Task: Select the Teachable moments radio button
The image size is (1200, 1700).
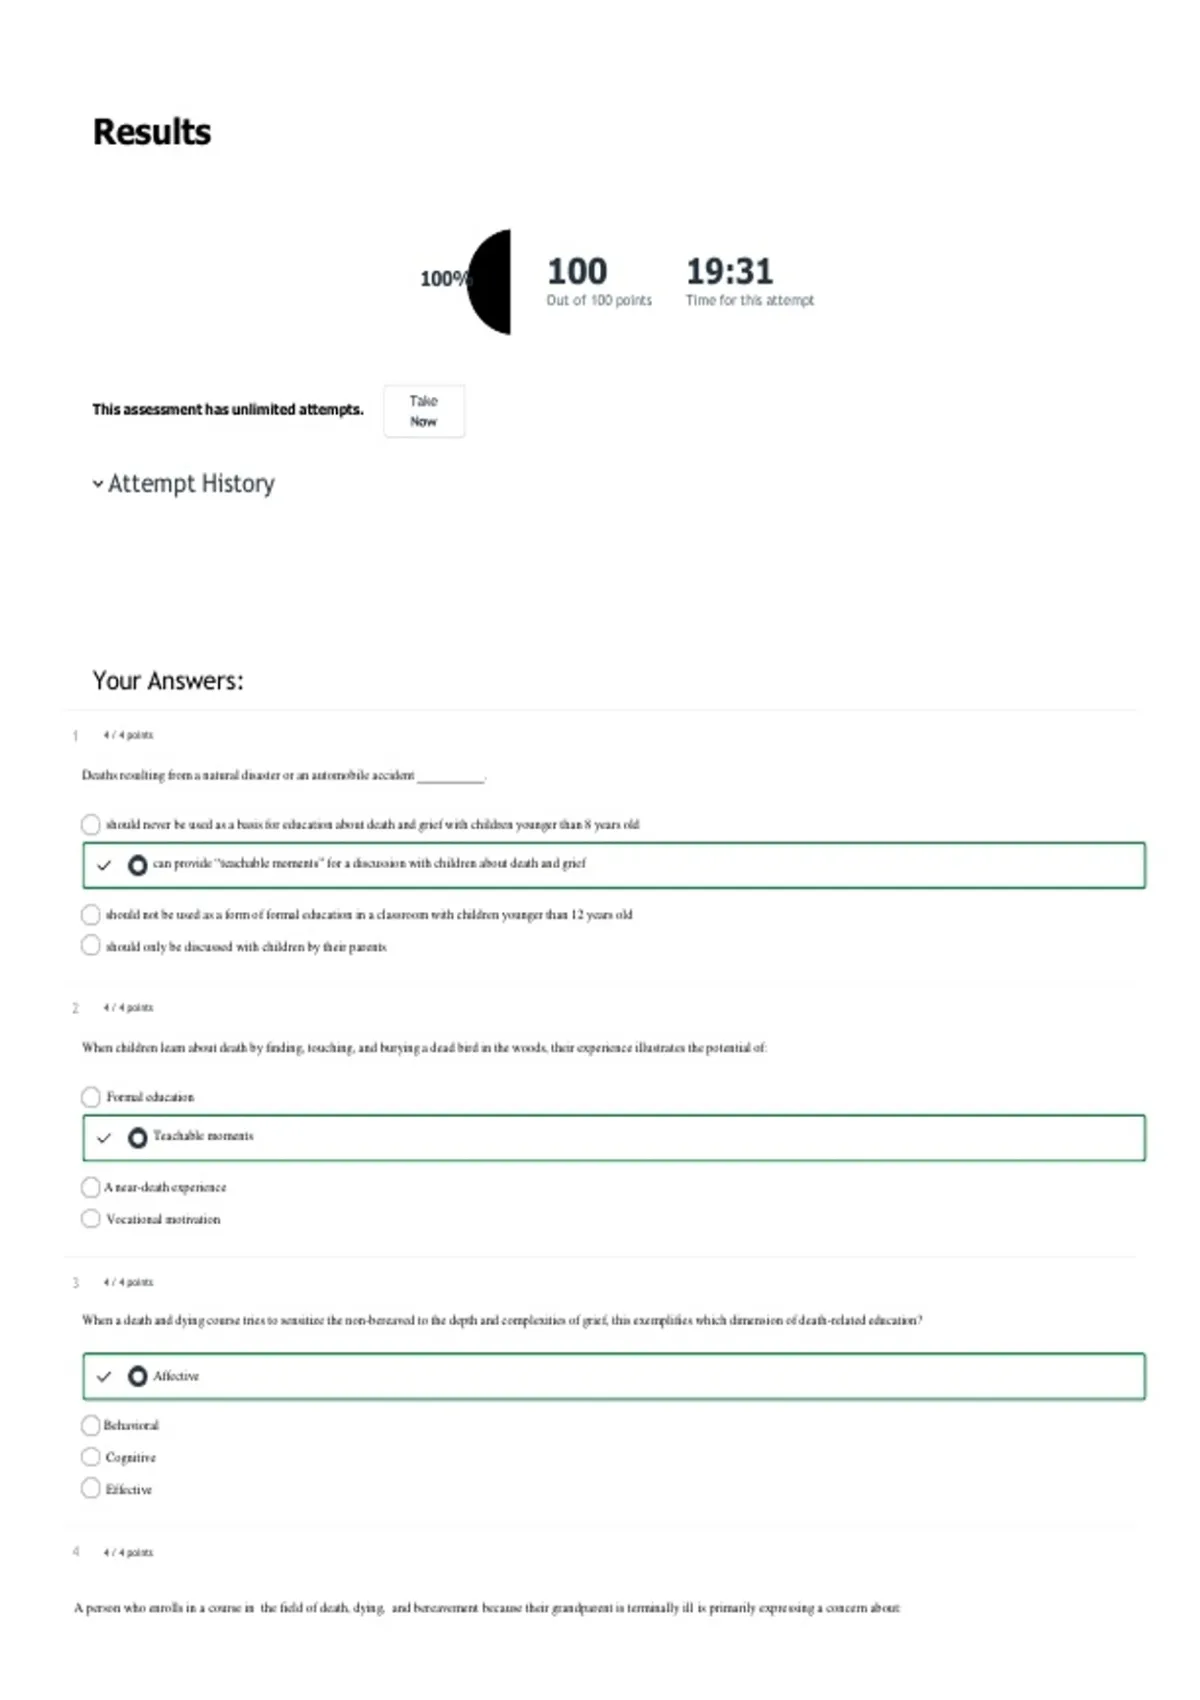Action: tap(138, 1138)
